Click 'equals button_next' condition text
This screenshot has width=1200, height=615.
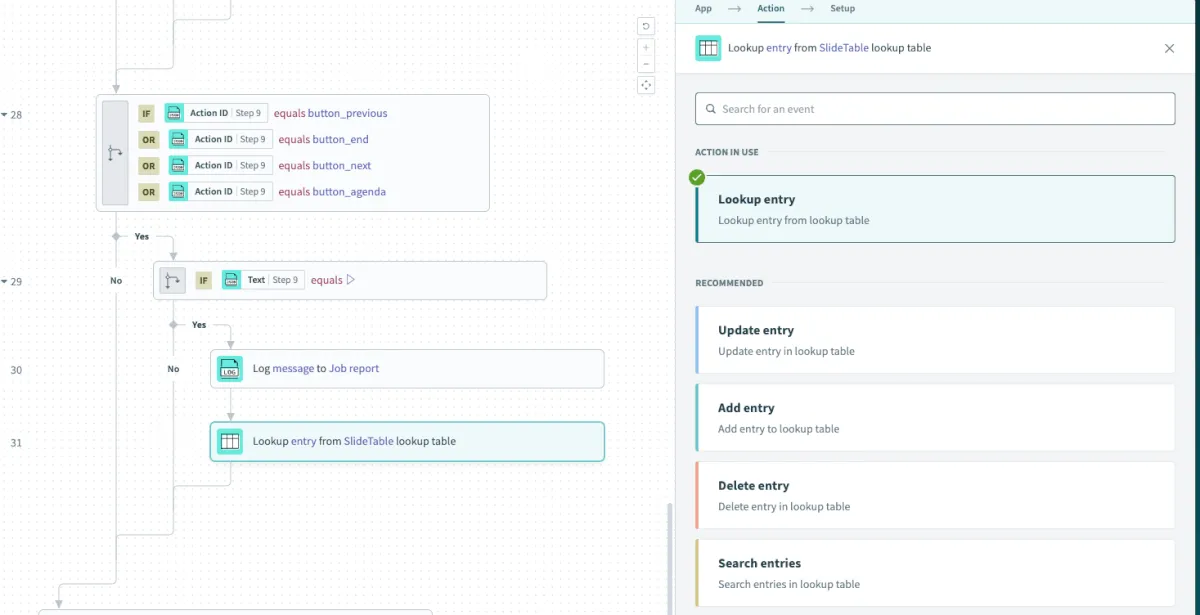325,165
